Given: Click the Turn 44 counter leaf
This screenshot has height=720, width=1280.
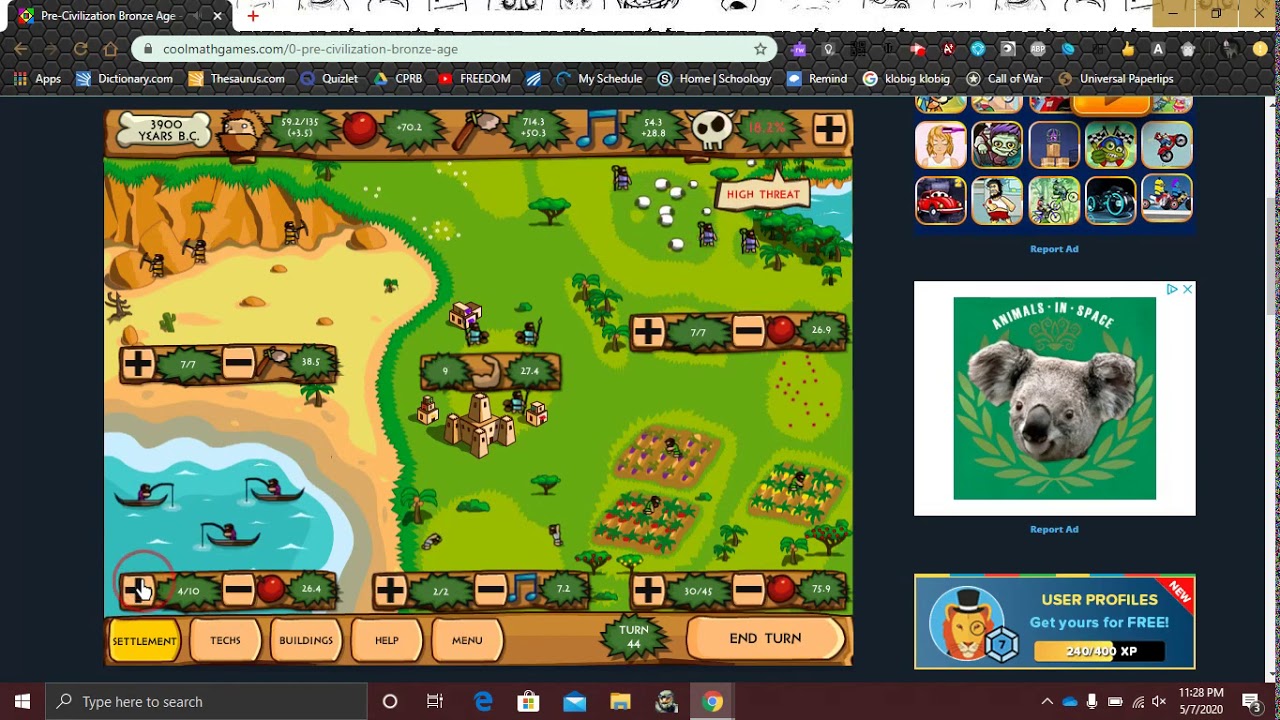Looking at the screenshot, I should pyautogui.click(x=633, y=637).
